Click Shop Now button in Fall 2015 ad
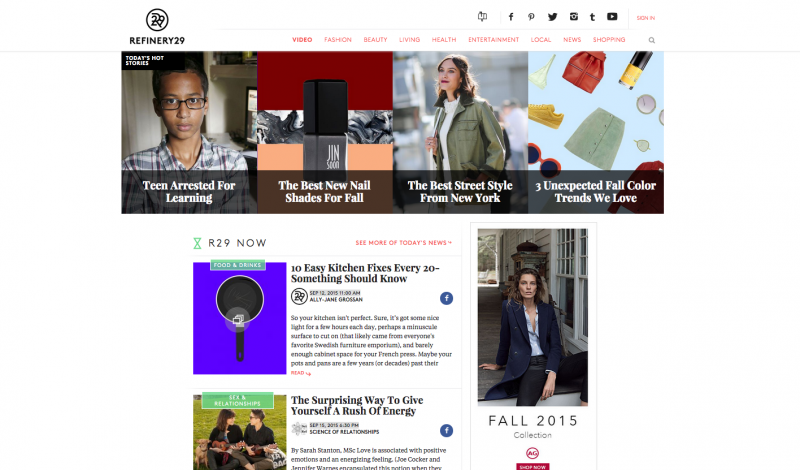 click(532, 466)
